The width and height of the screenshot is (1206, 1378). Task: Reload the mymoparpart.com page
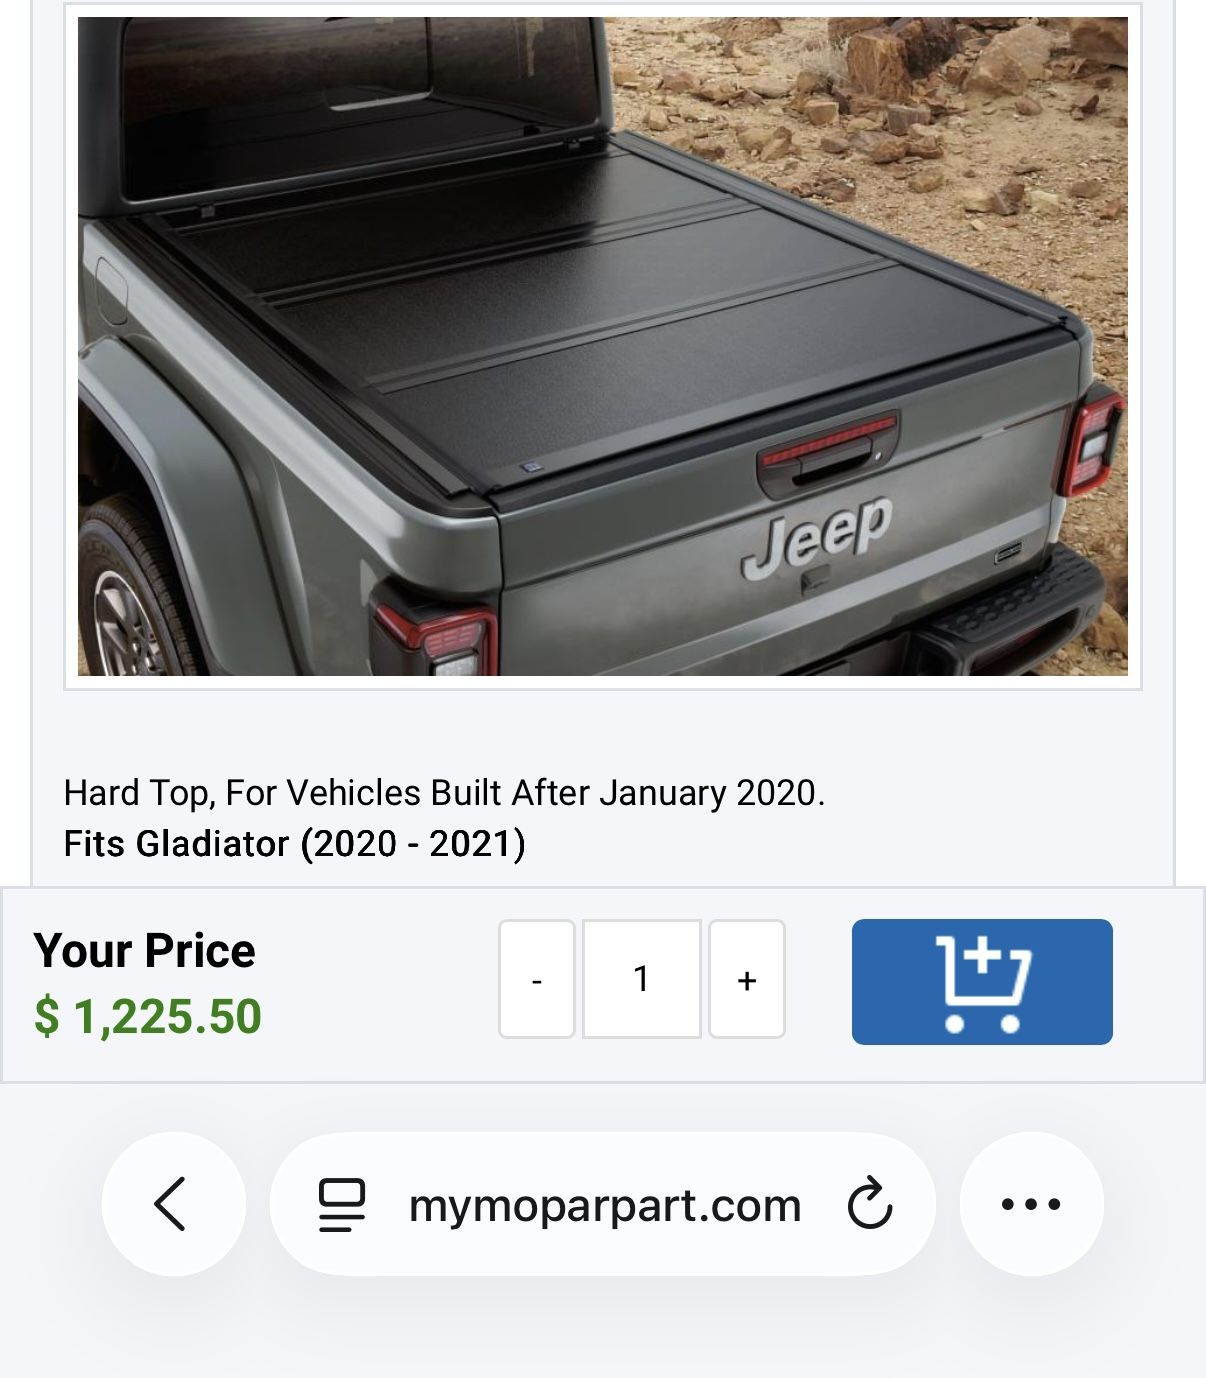point(869,1204)
